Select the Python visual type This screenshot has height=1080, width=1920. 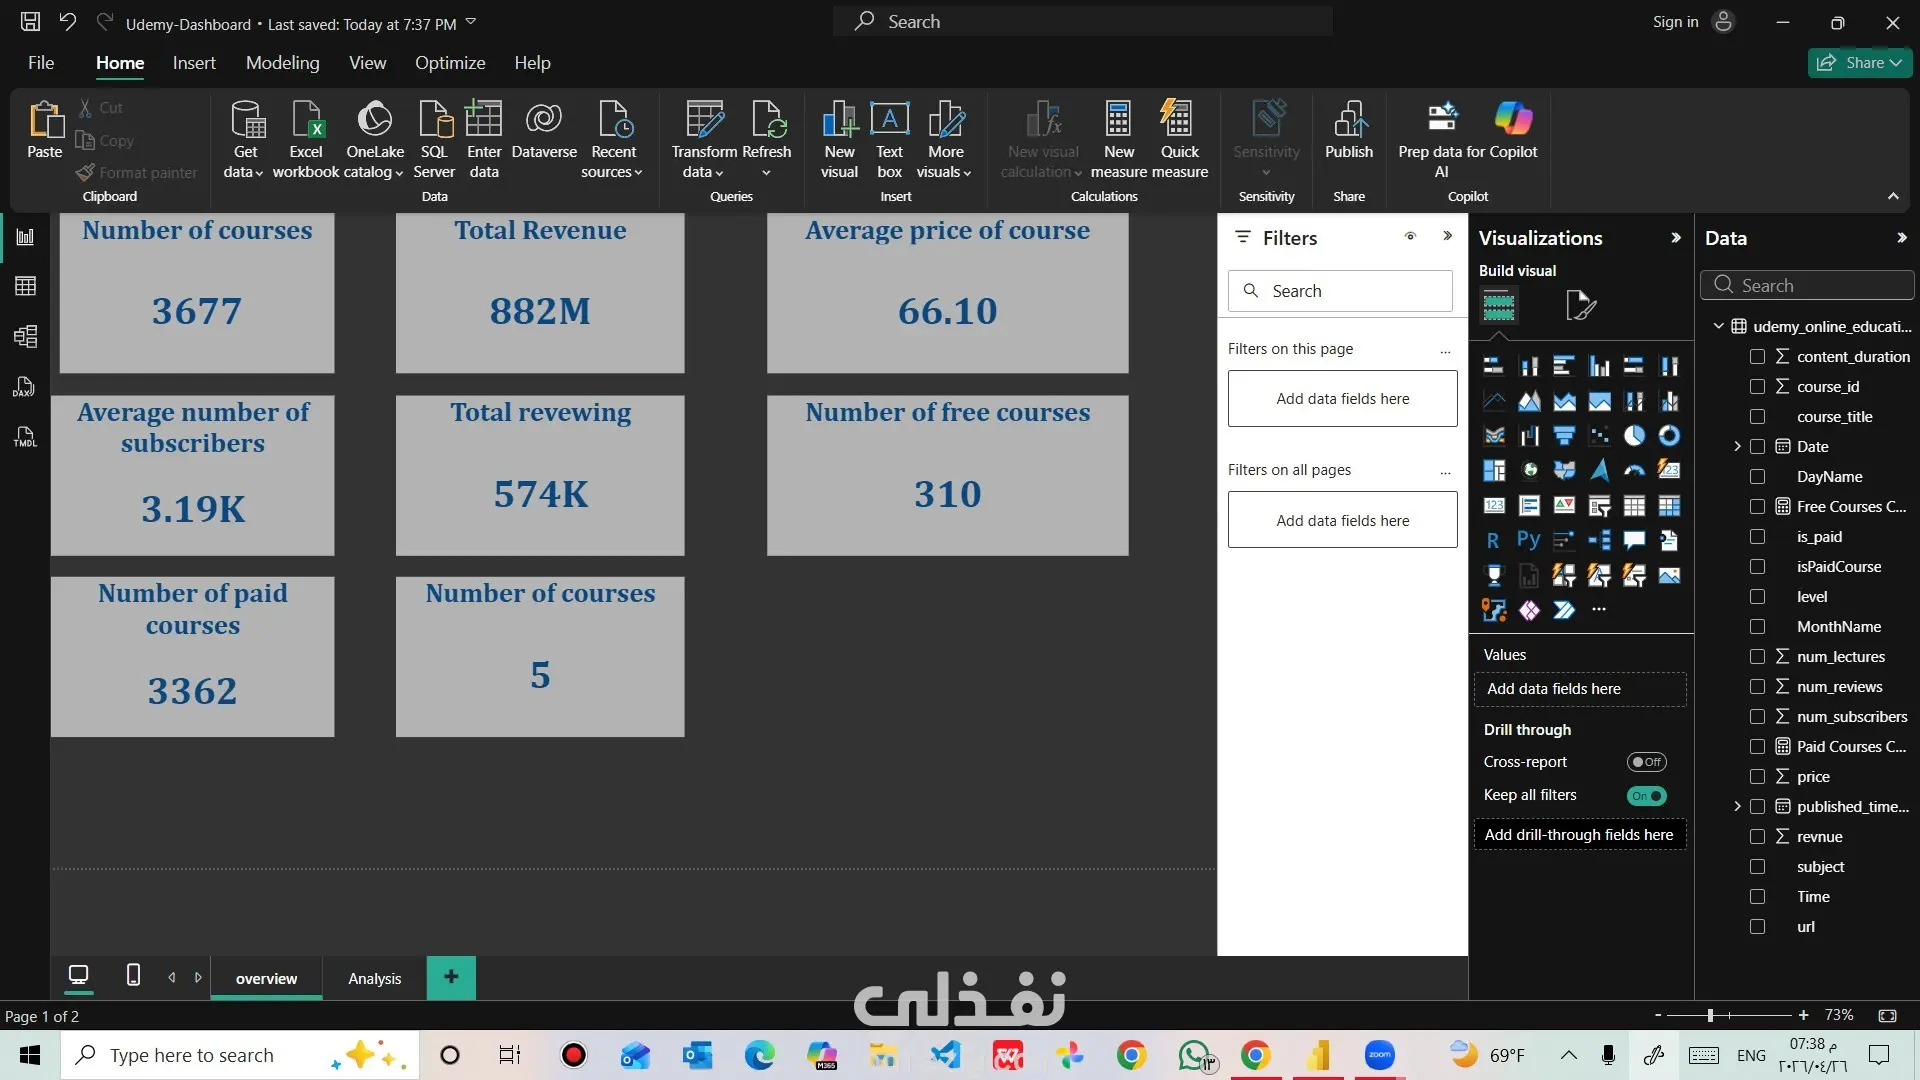click(1528, 540)
